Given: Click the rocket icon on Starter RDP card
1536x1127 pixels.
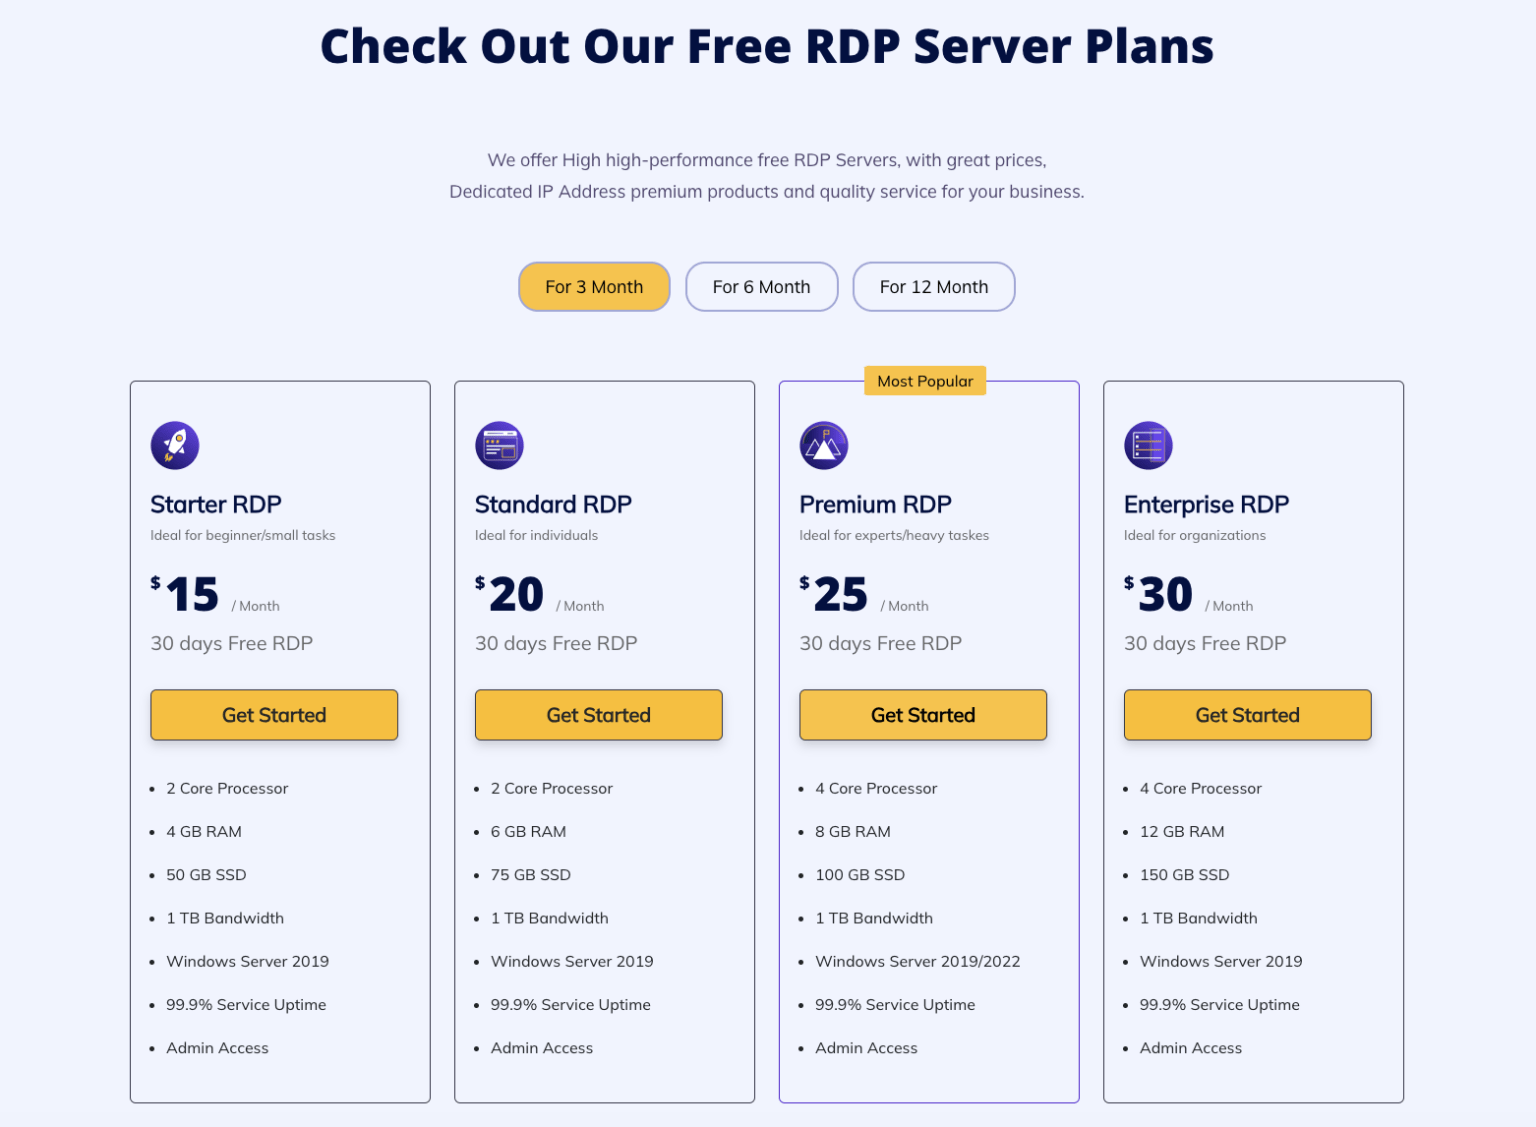Looking at the screenshot, I should pyautogui.click(x=174, y=446).
